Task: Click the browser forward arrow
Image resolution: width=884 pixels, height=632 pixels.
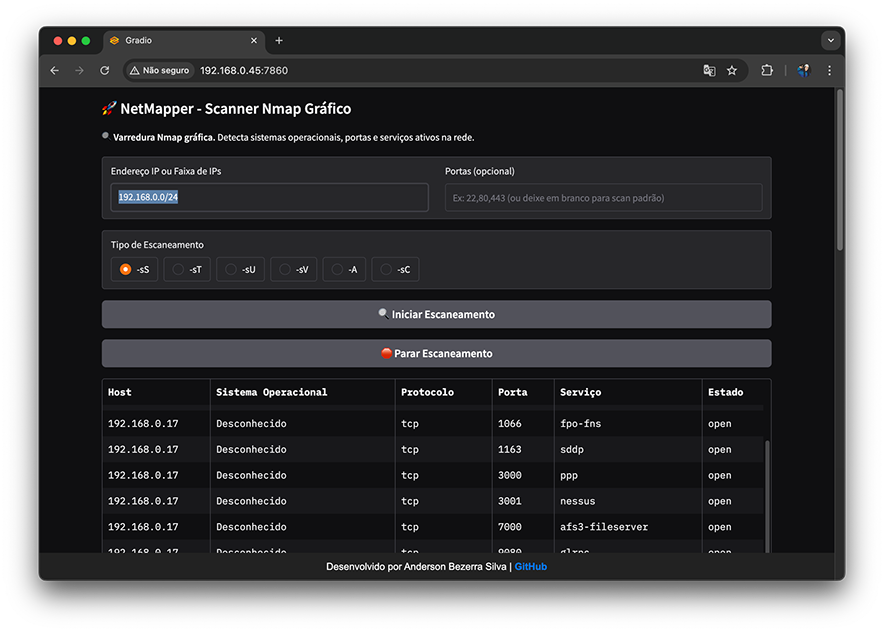Action: click(x=79, y=70)
